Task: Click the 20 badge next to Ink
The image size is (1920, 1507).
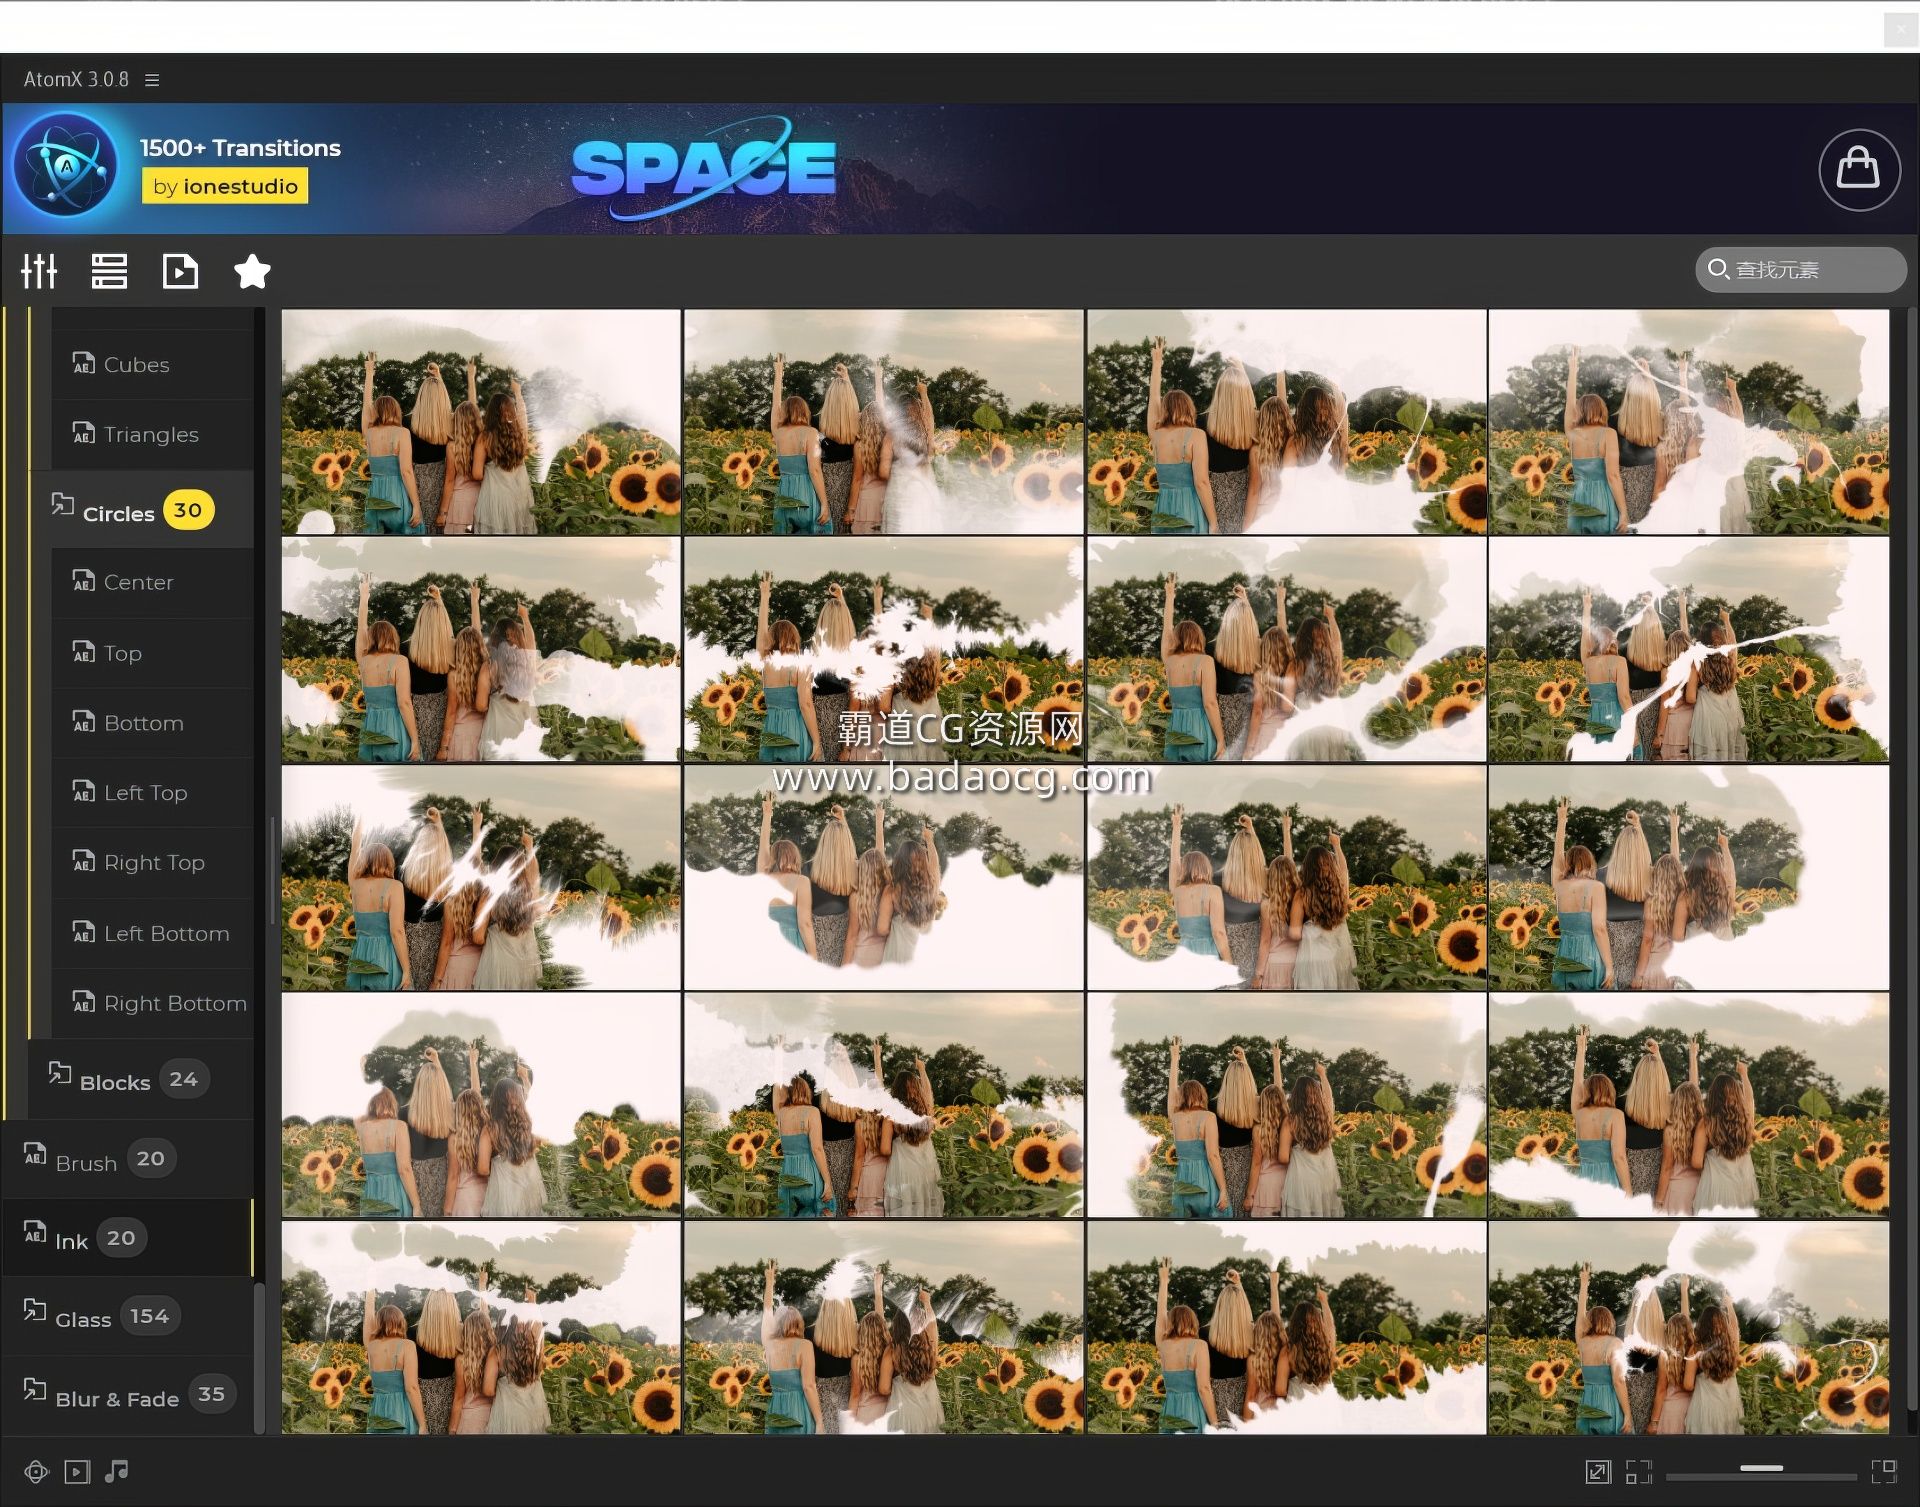Action: coord(121,1238)
